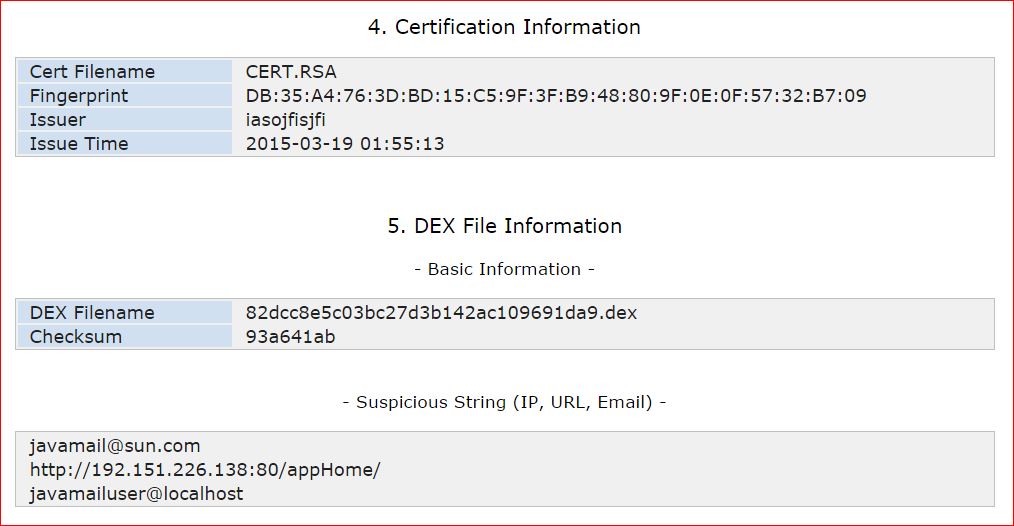
Task: Click the javamail@sun.com email address
Action: pyautogui.click(x=115, y=446)
